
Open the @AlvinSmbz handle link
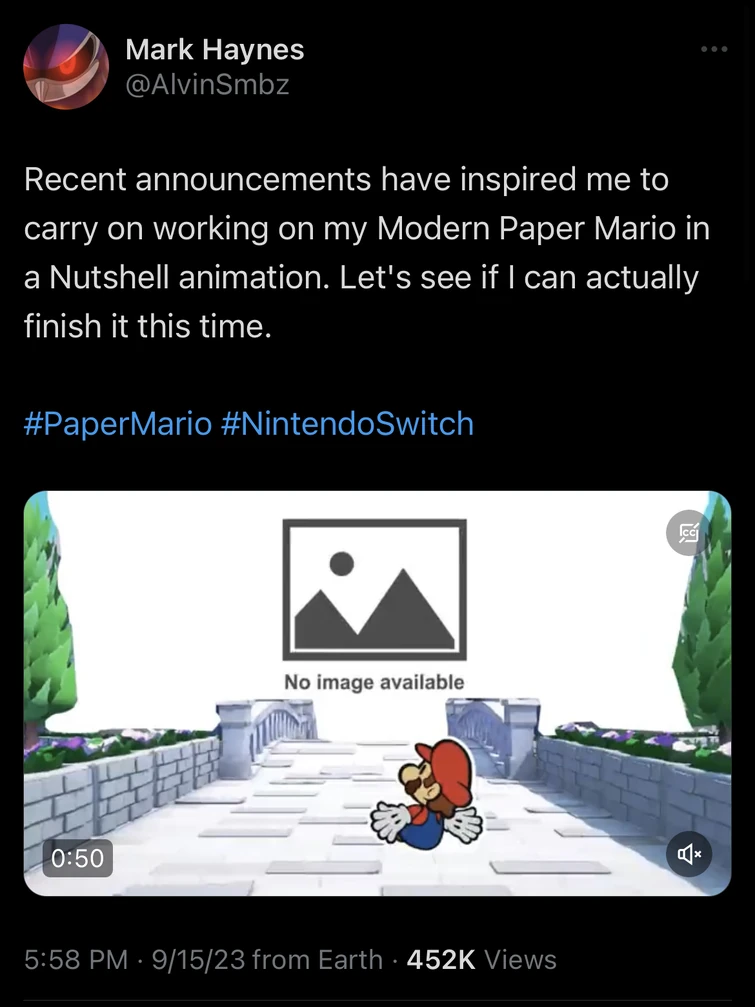tap(207, 85)
